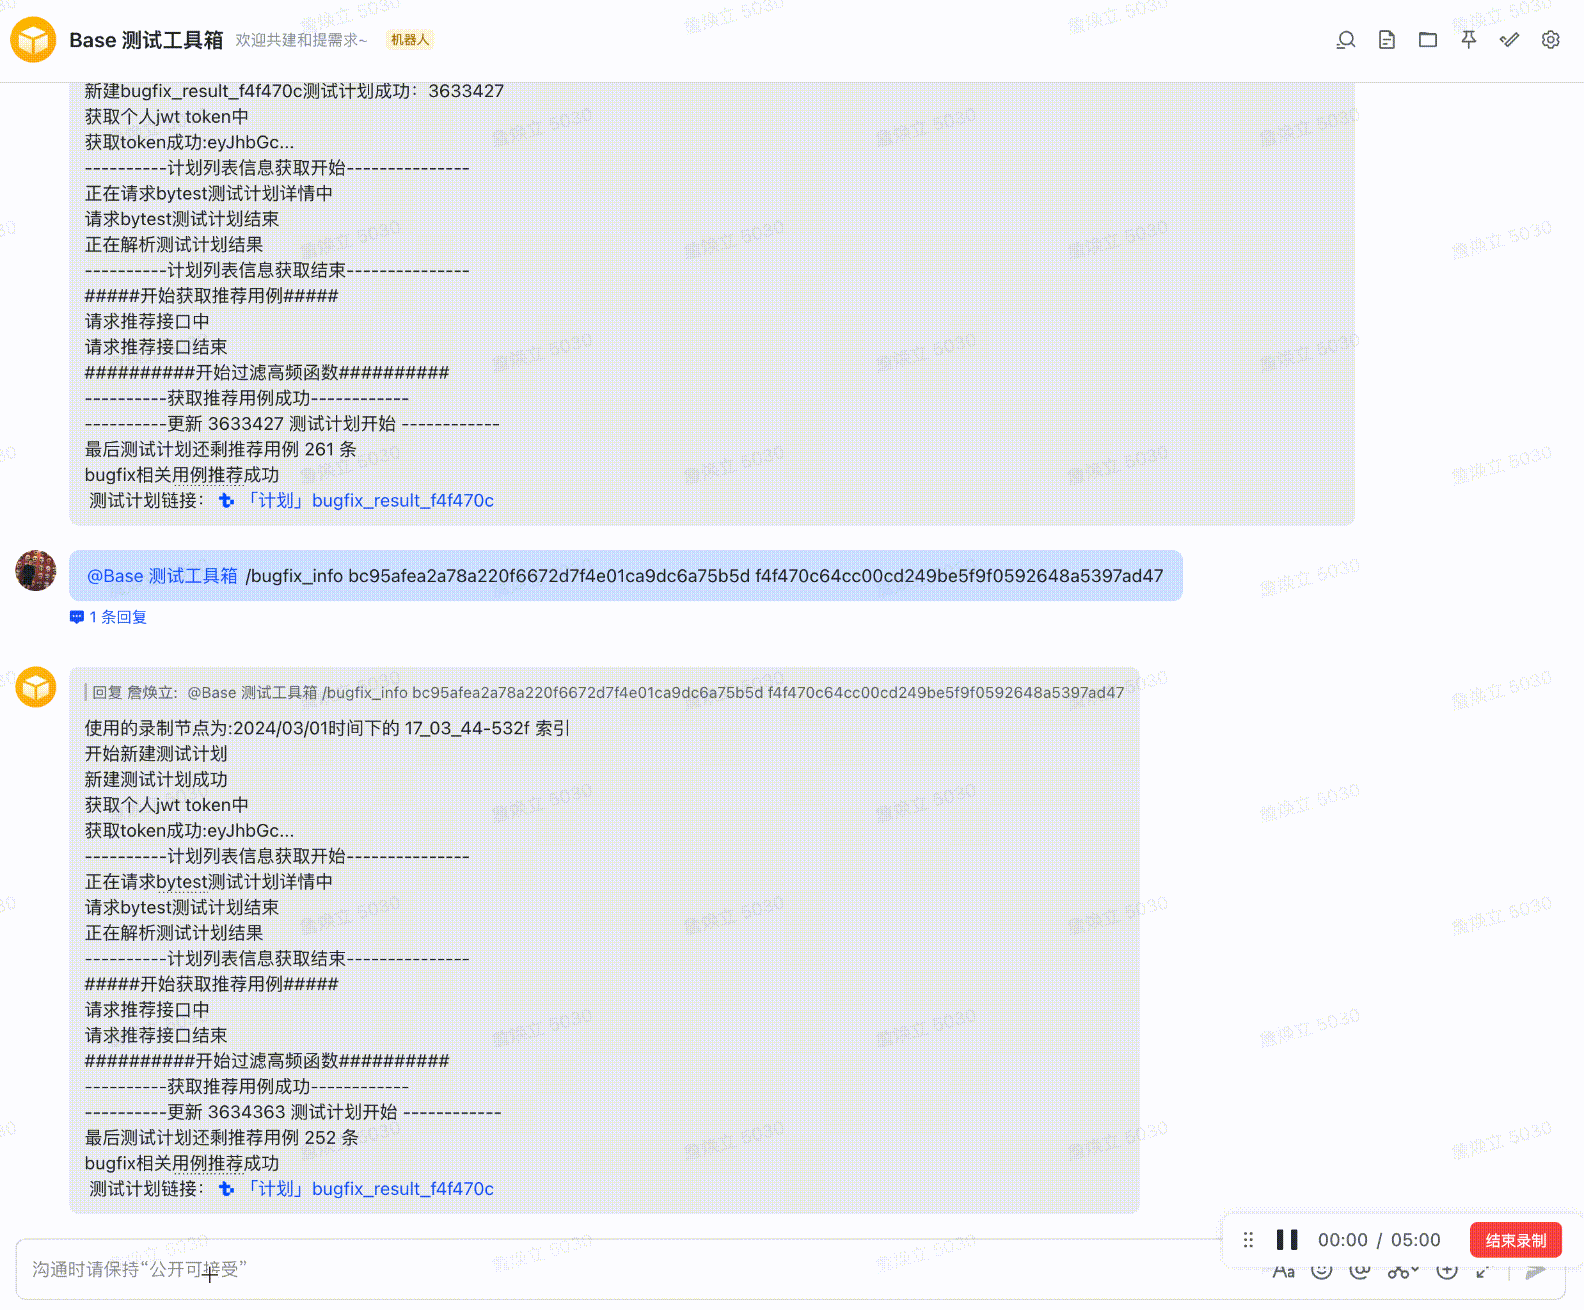
Task: Click the 欢迎共建和提需求~ subtitle
Action: (x=301, y=40)
